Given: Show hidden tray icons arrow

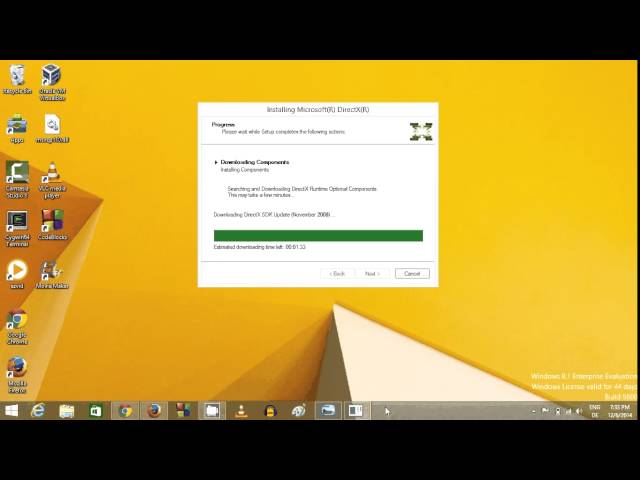Looking at the screenshot, I should 533,411.
